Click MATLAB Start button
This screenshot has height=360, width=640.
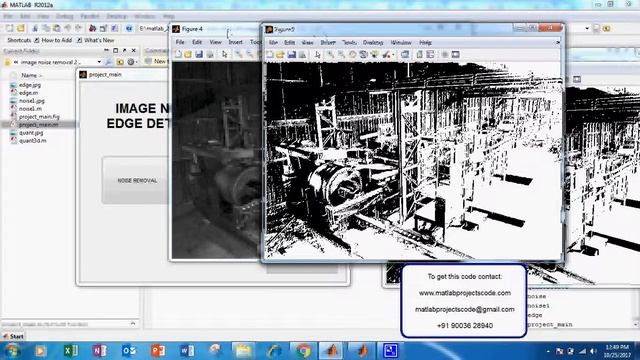[13, 336]
